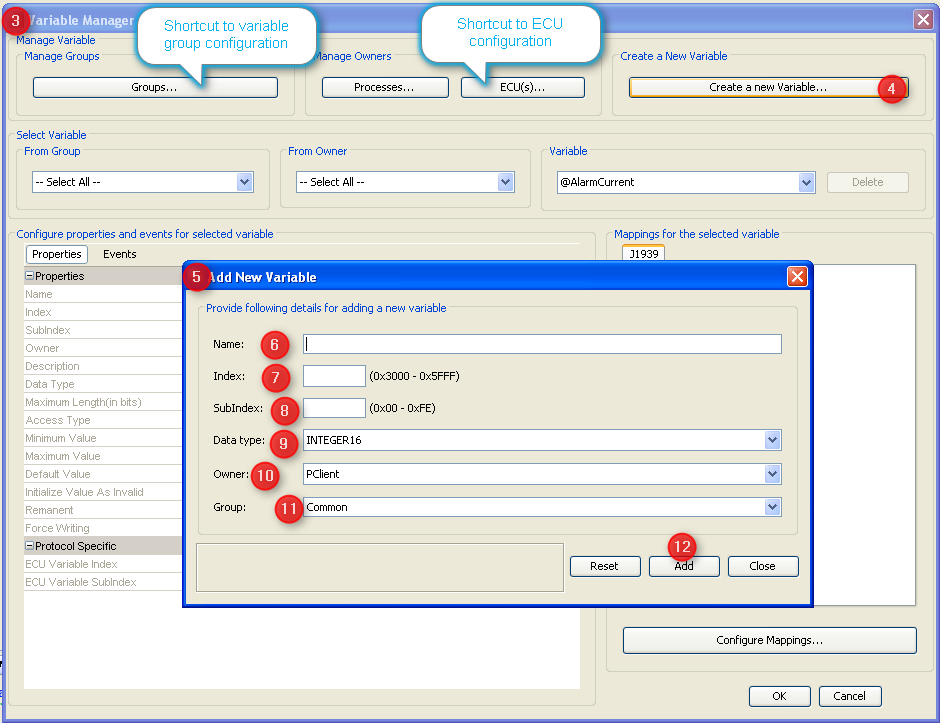
Task: Open the ECU(s) configuration shortcut
Action: (x=522, y=87)
